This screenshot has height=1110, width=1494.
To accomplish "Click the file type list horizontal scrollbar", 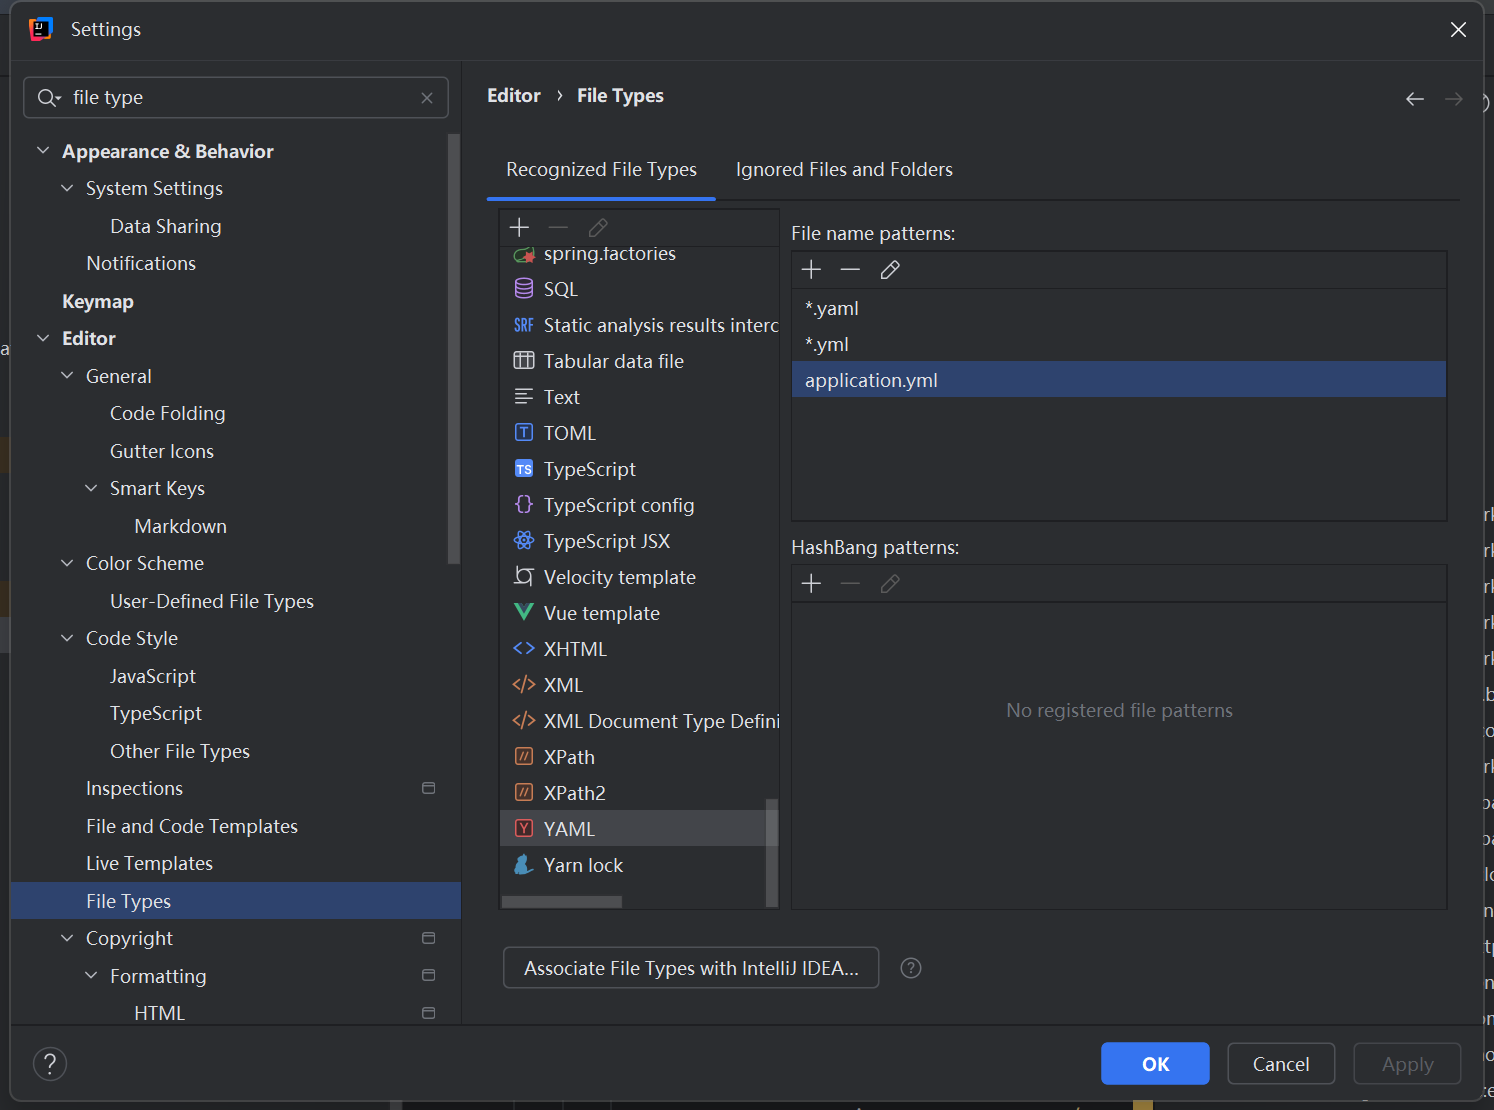I will pos(562,902).
